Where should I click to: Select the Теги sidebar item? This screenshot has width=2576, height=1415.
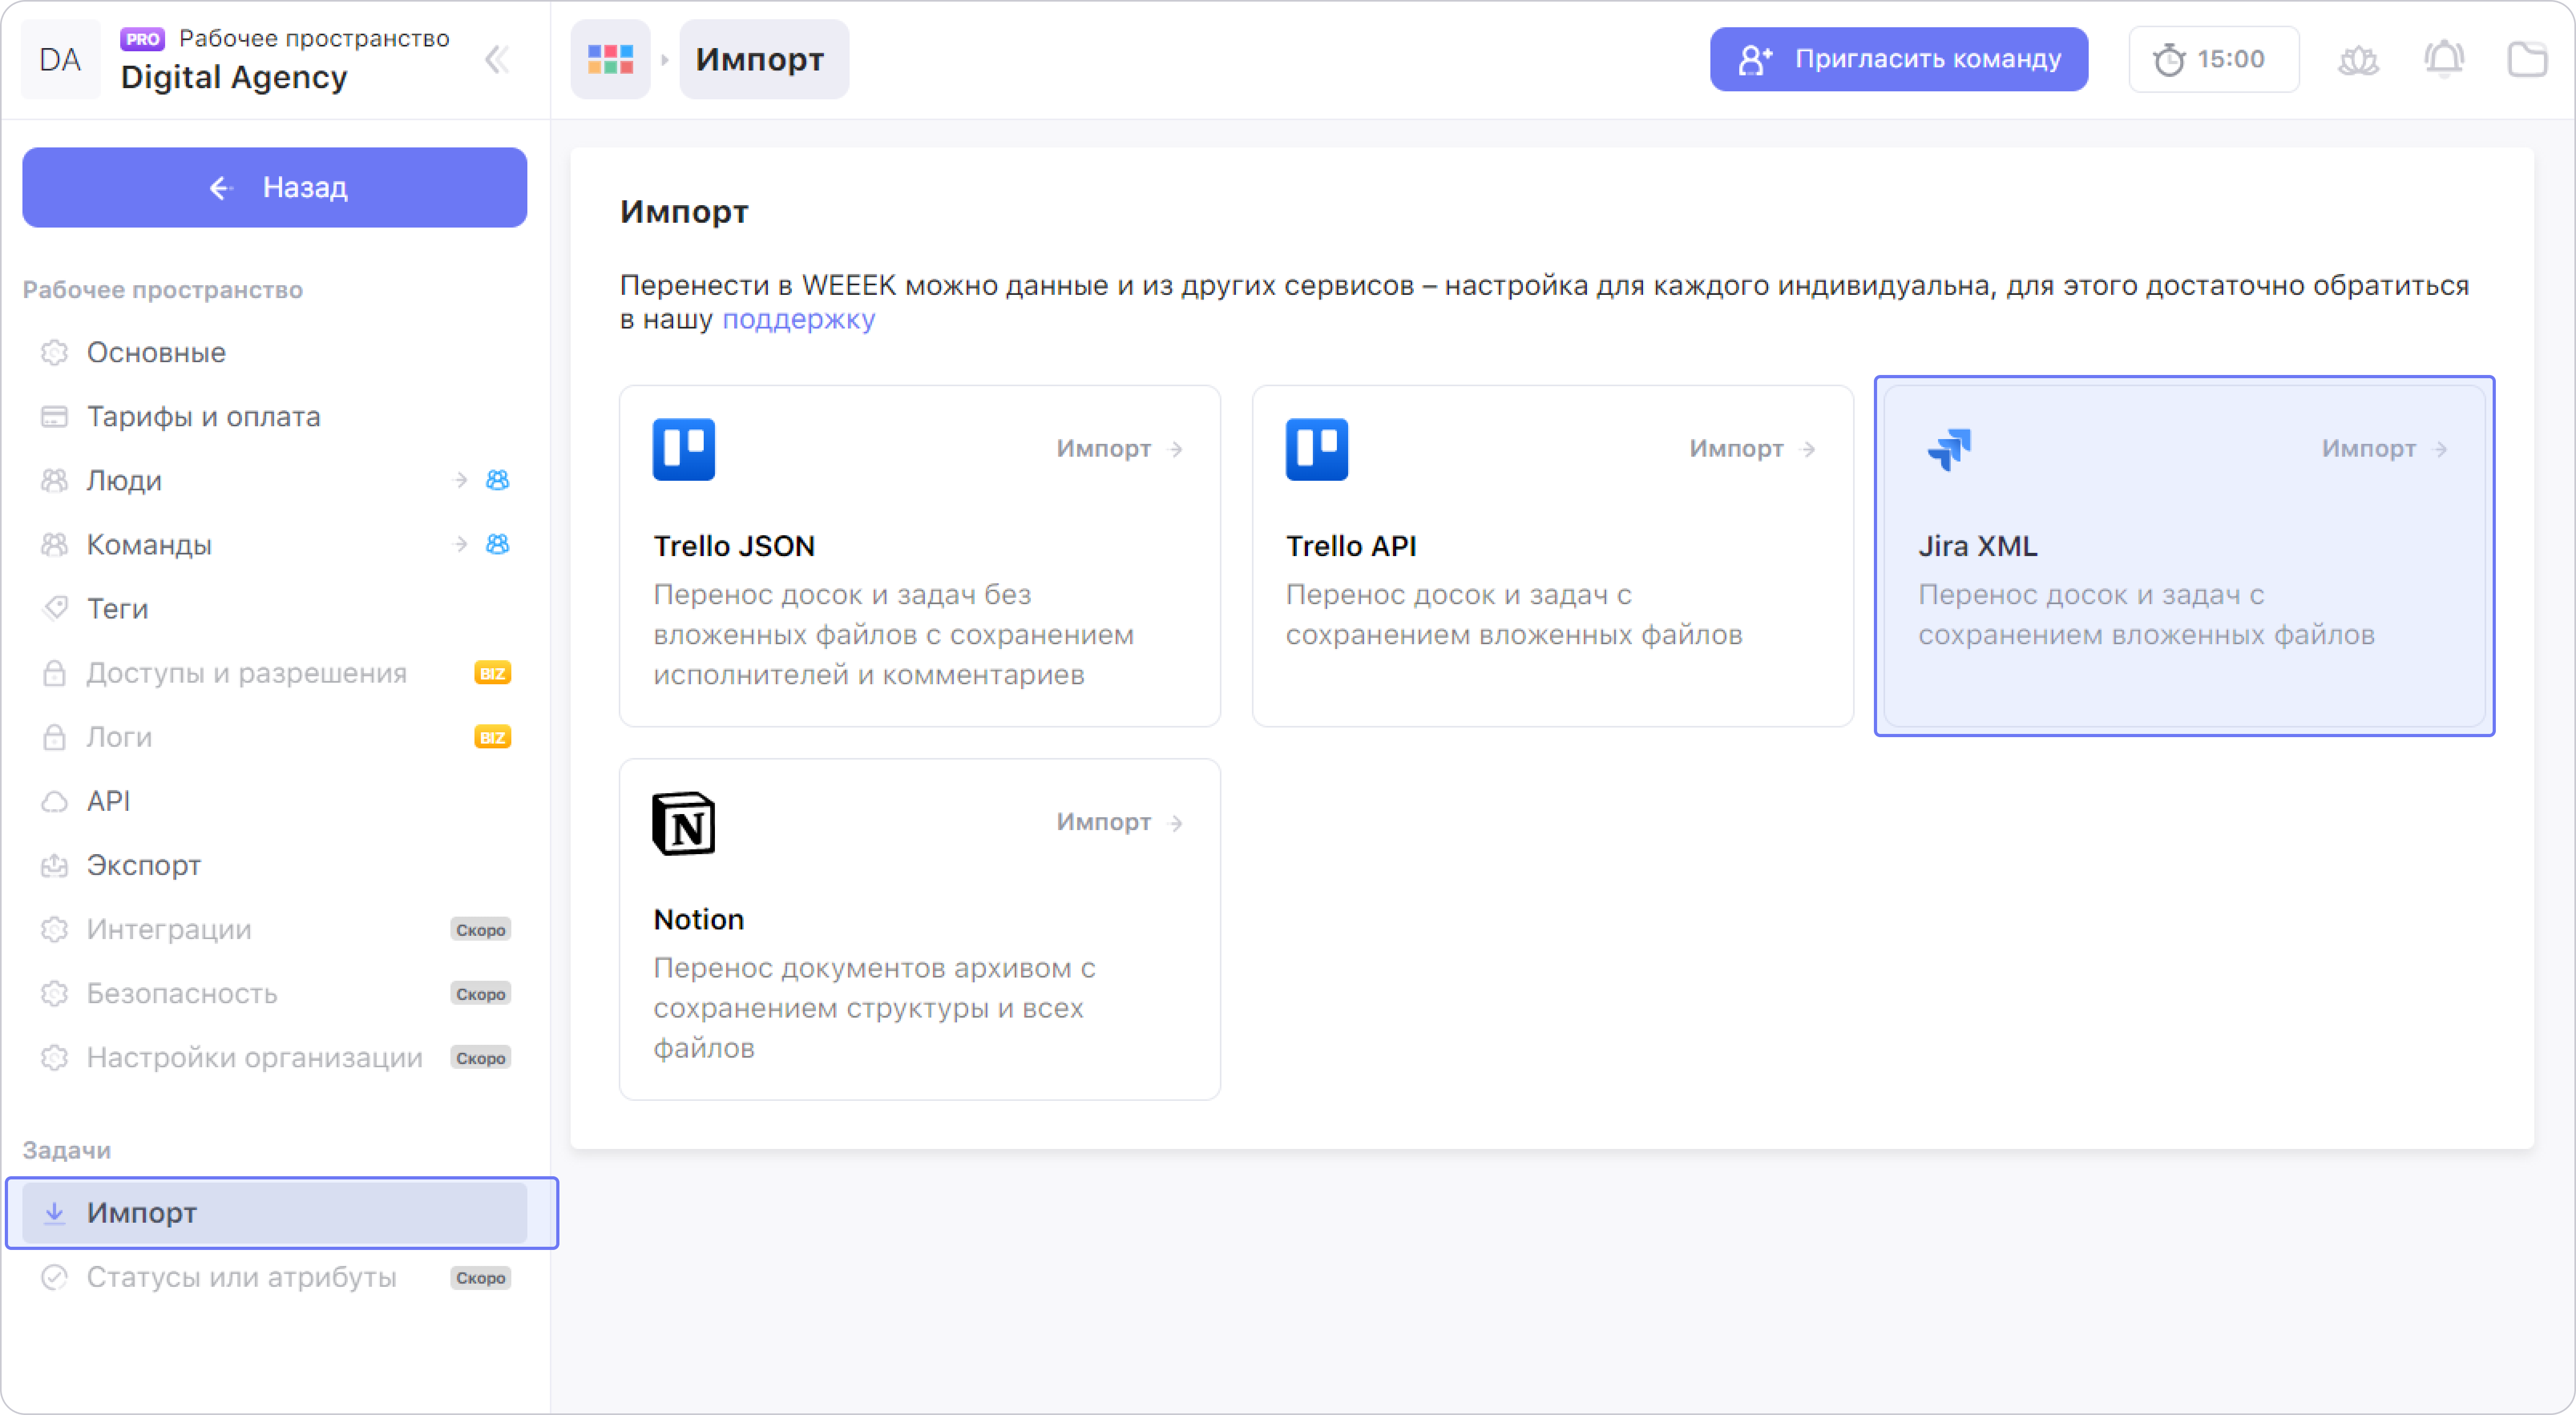pos(117,609)
